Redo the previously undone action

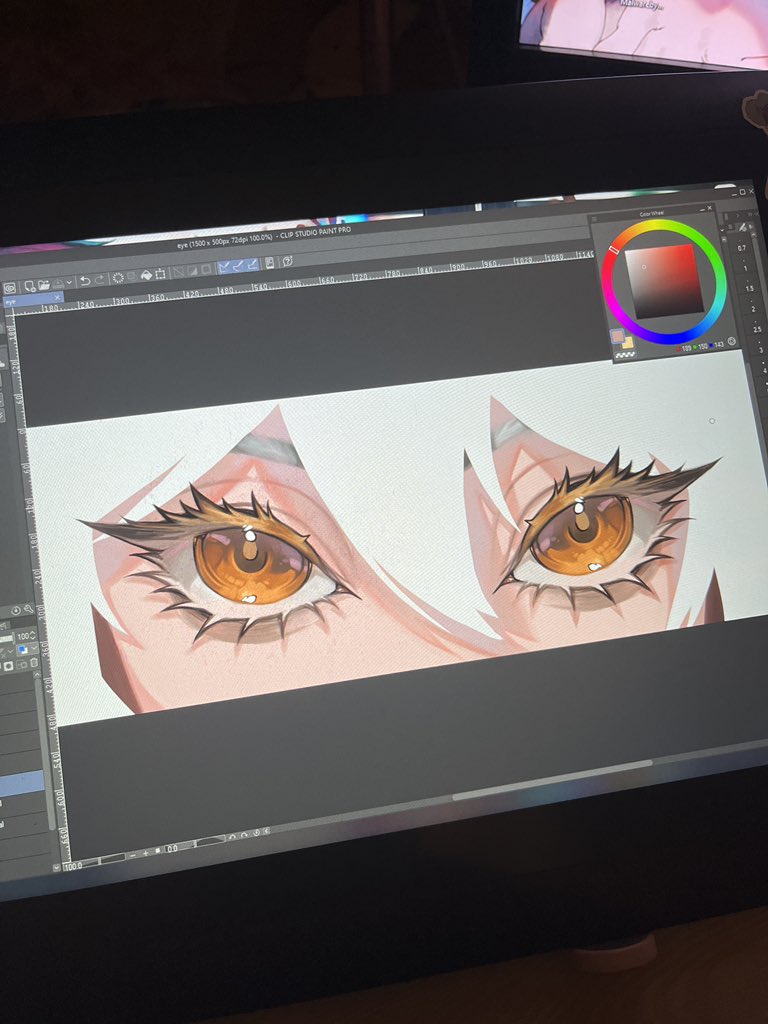99,280
